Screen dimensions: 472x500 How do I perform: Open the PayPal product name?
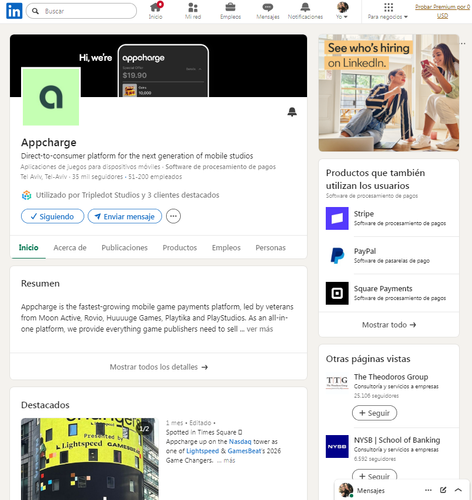point(365,251)
